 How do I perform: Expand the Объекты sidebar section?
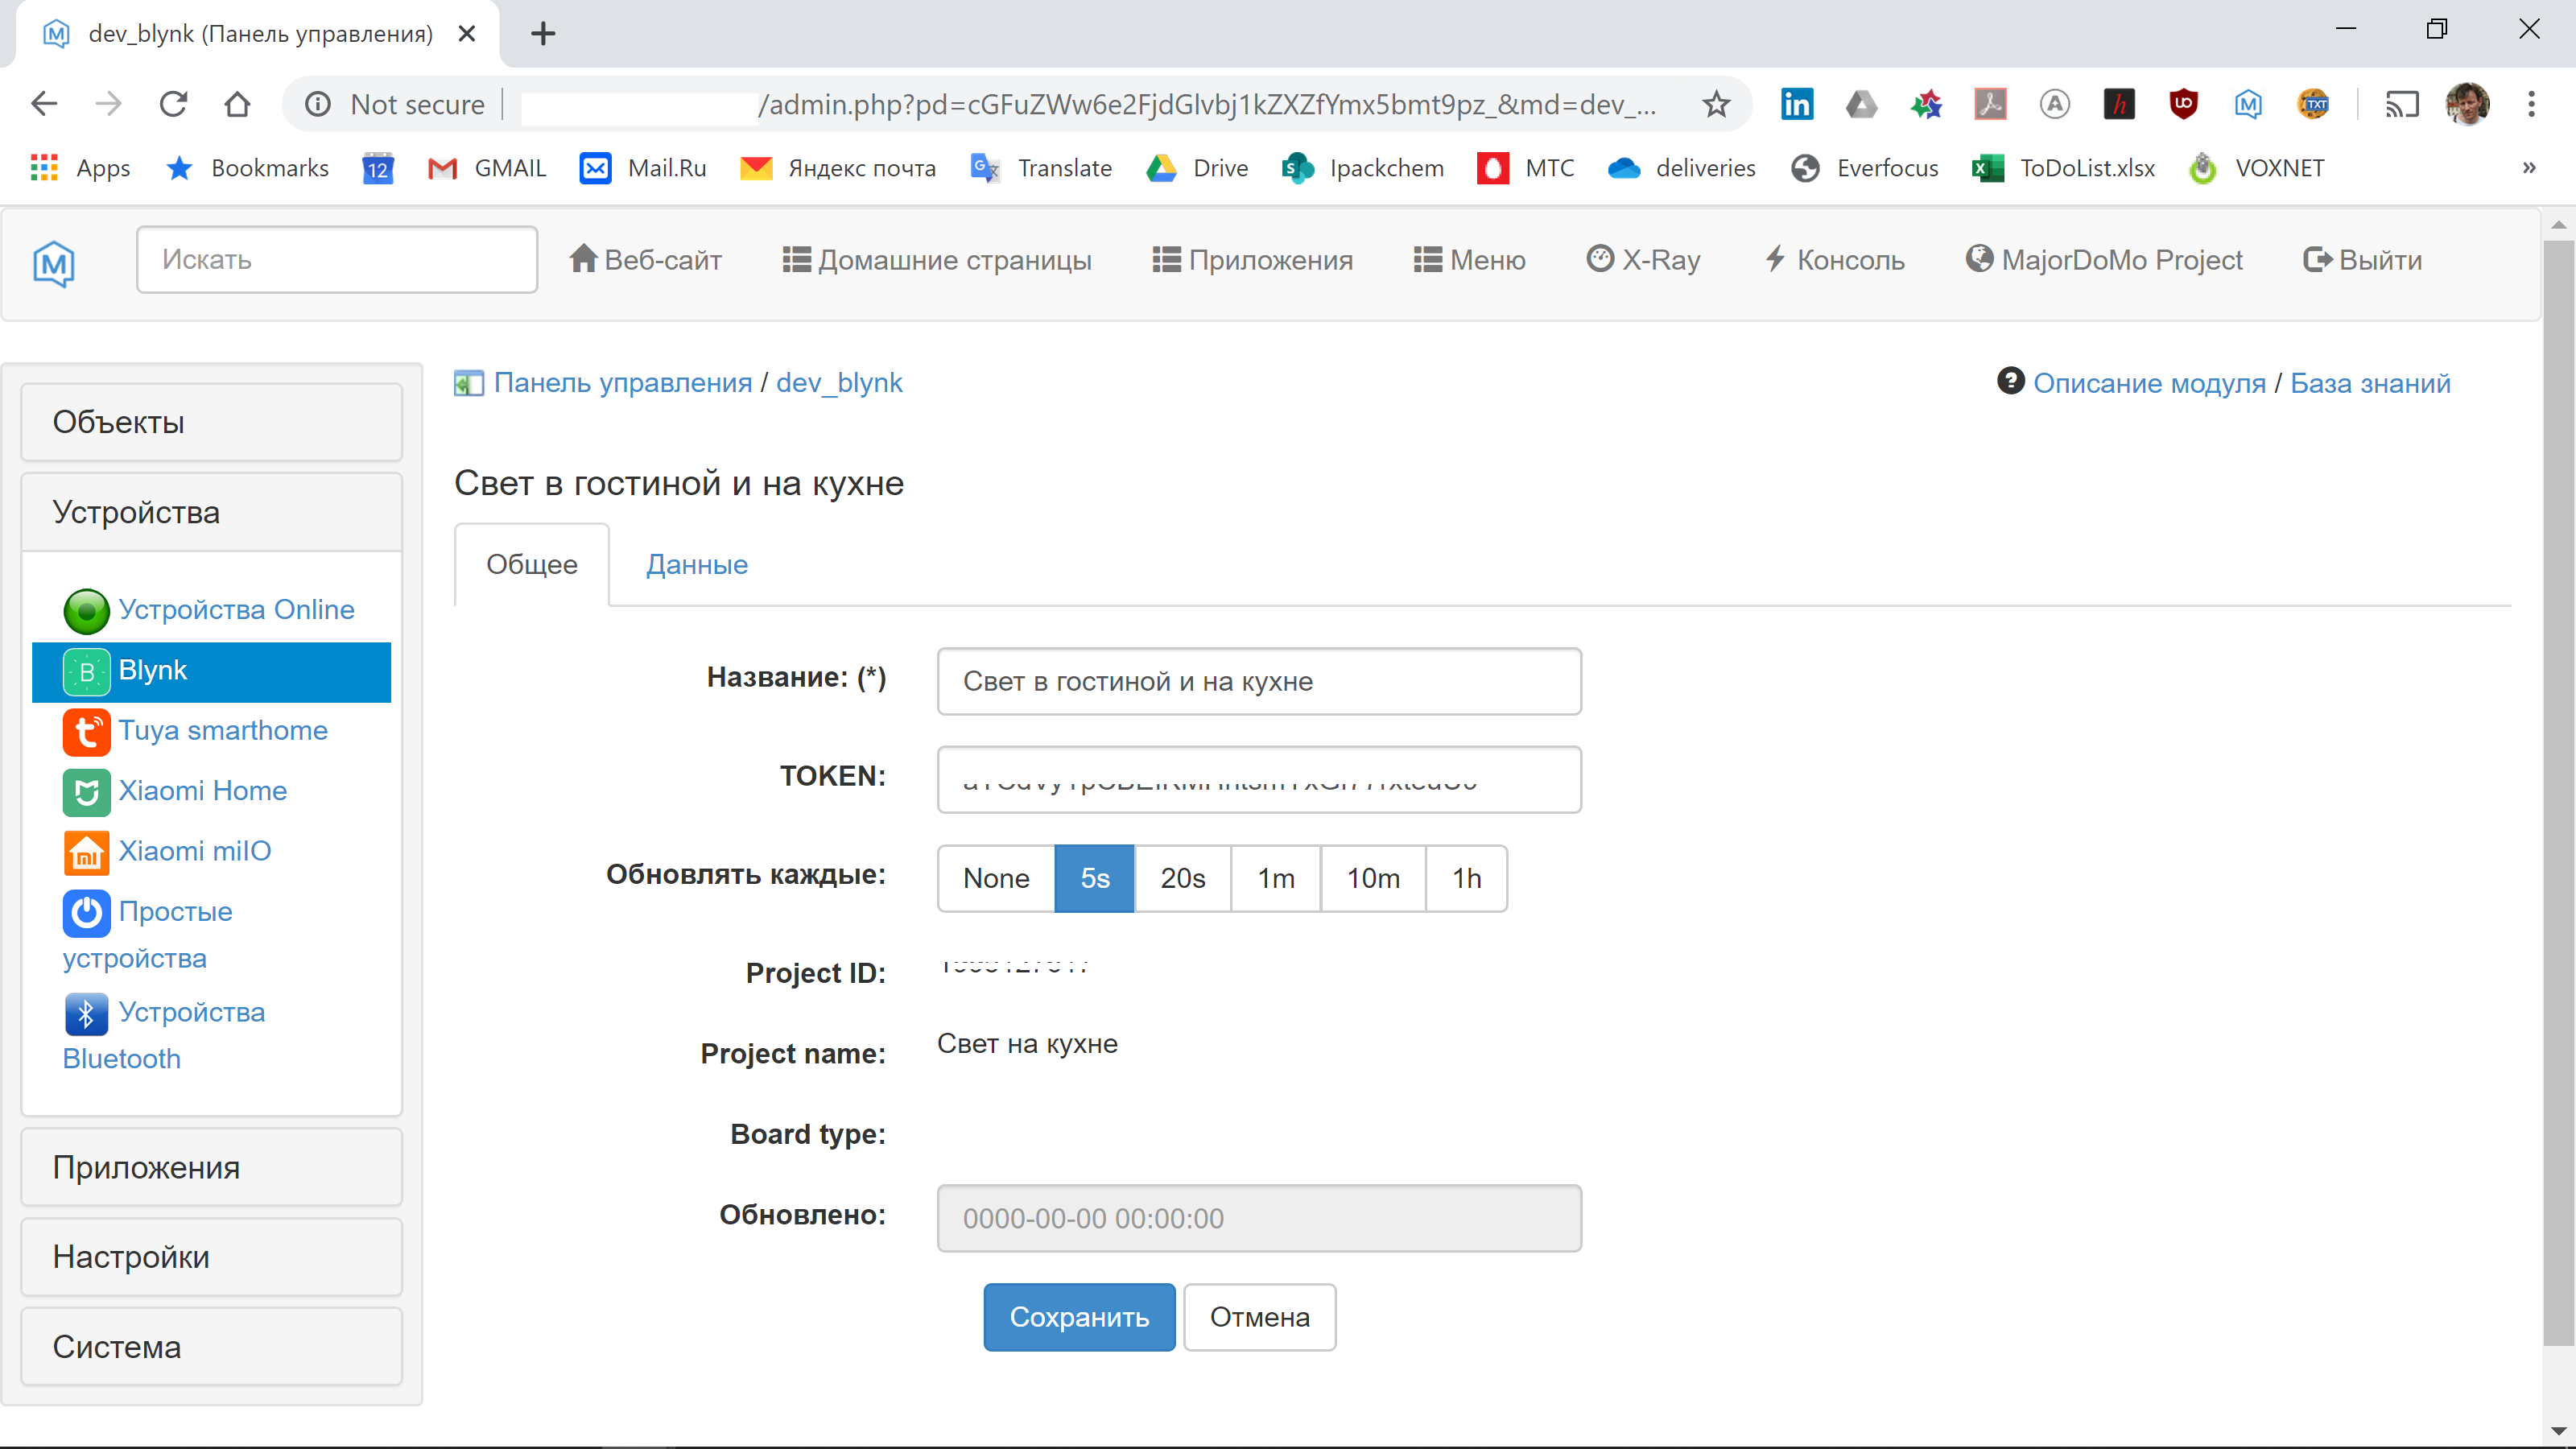tap(211, 422)
